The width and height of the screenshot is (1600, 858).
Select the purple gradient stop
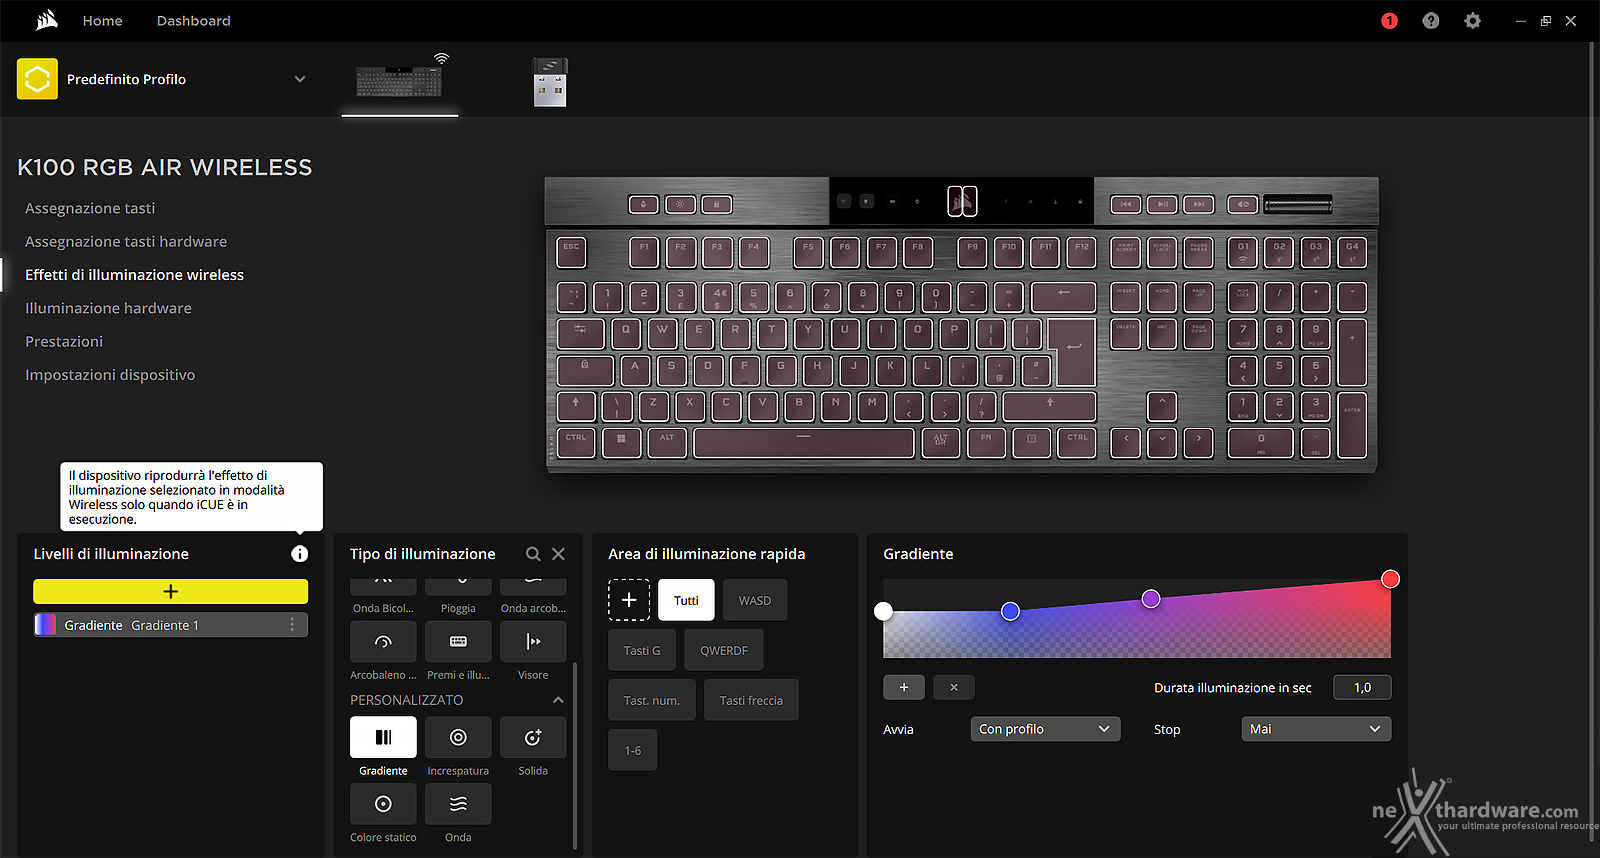click(x=1151, y=598)
